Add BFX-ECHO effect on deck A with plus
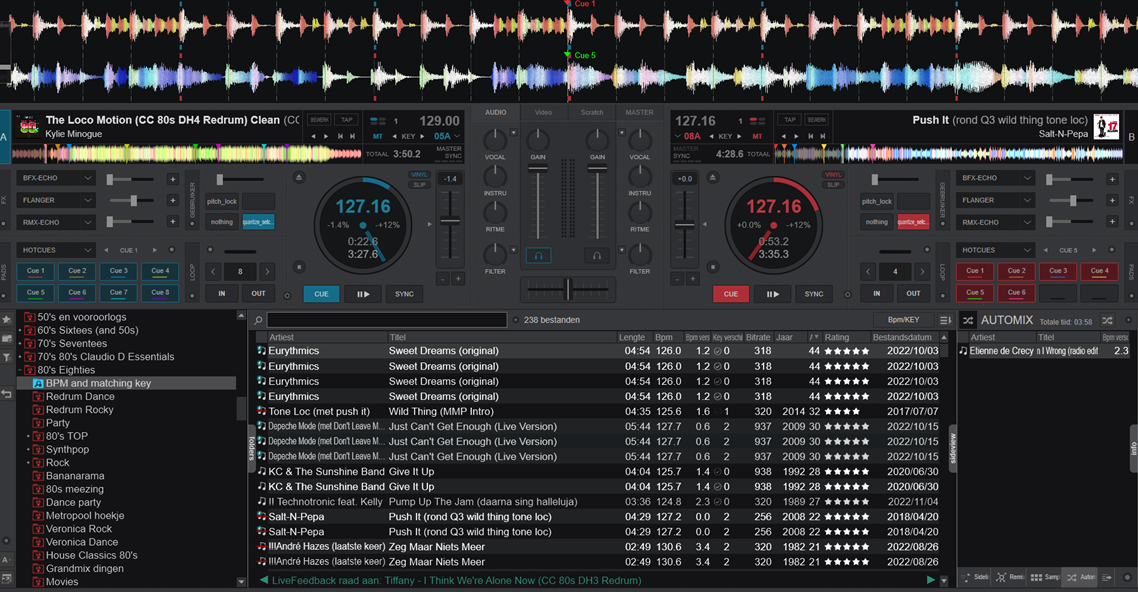1138x592 pixels. pos(173,178)
